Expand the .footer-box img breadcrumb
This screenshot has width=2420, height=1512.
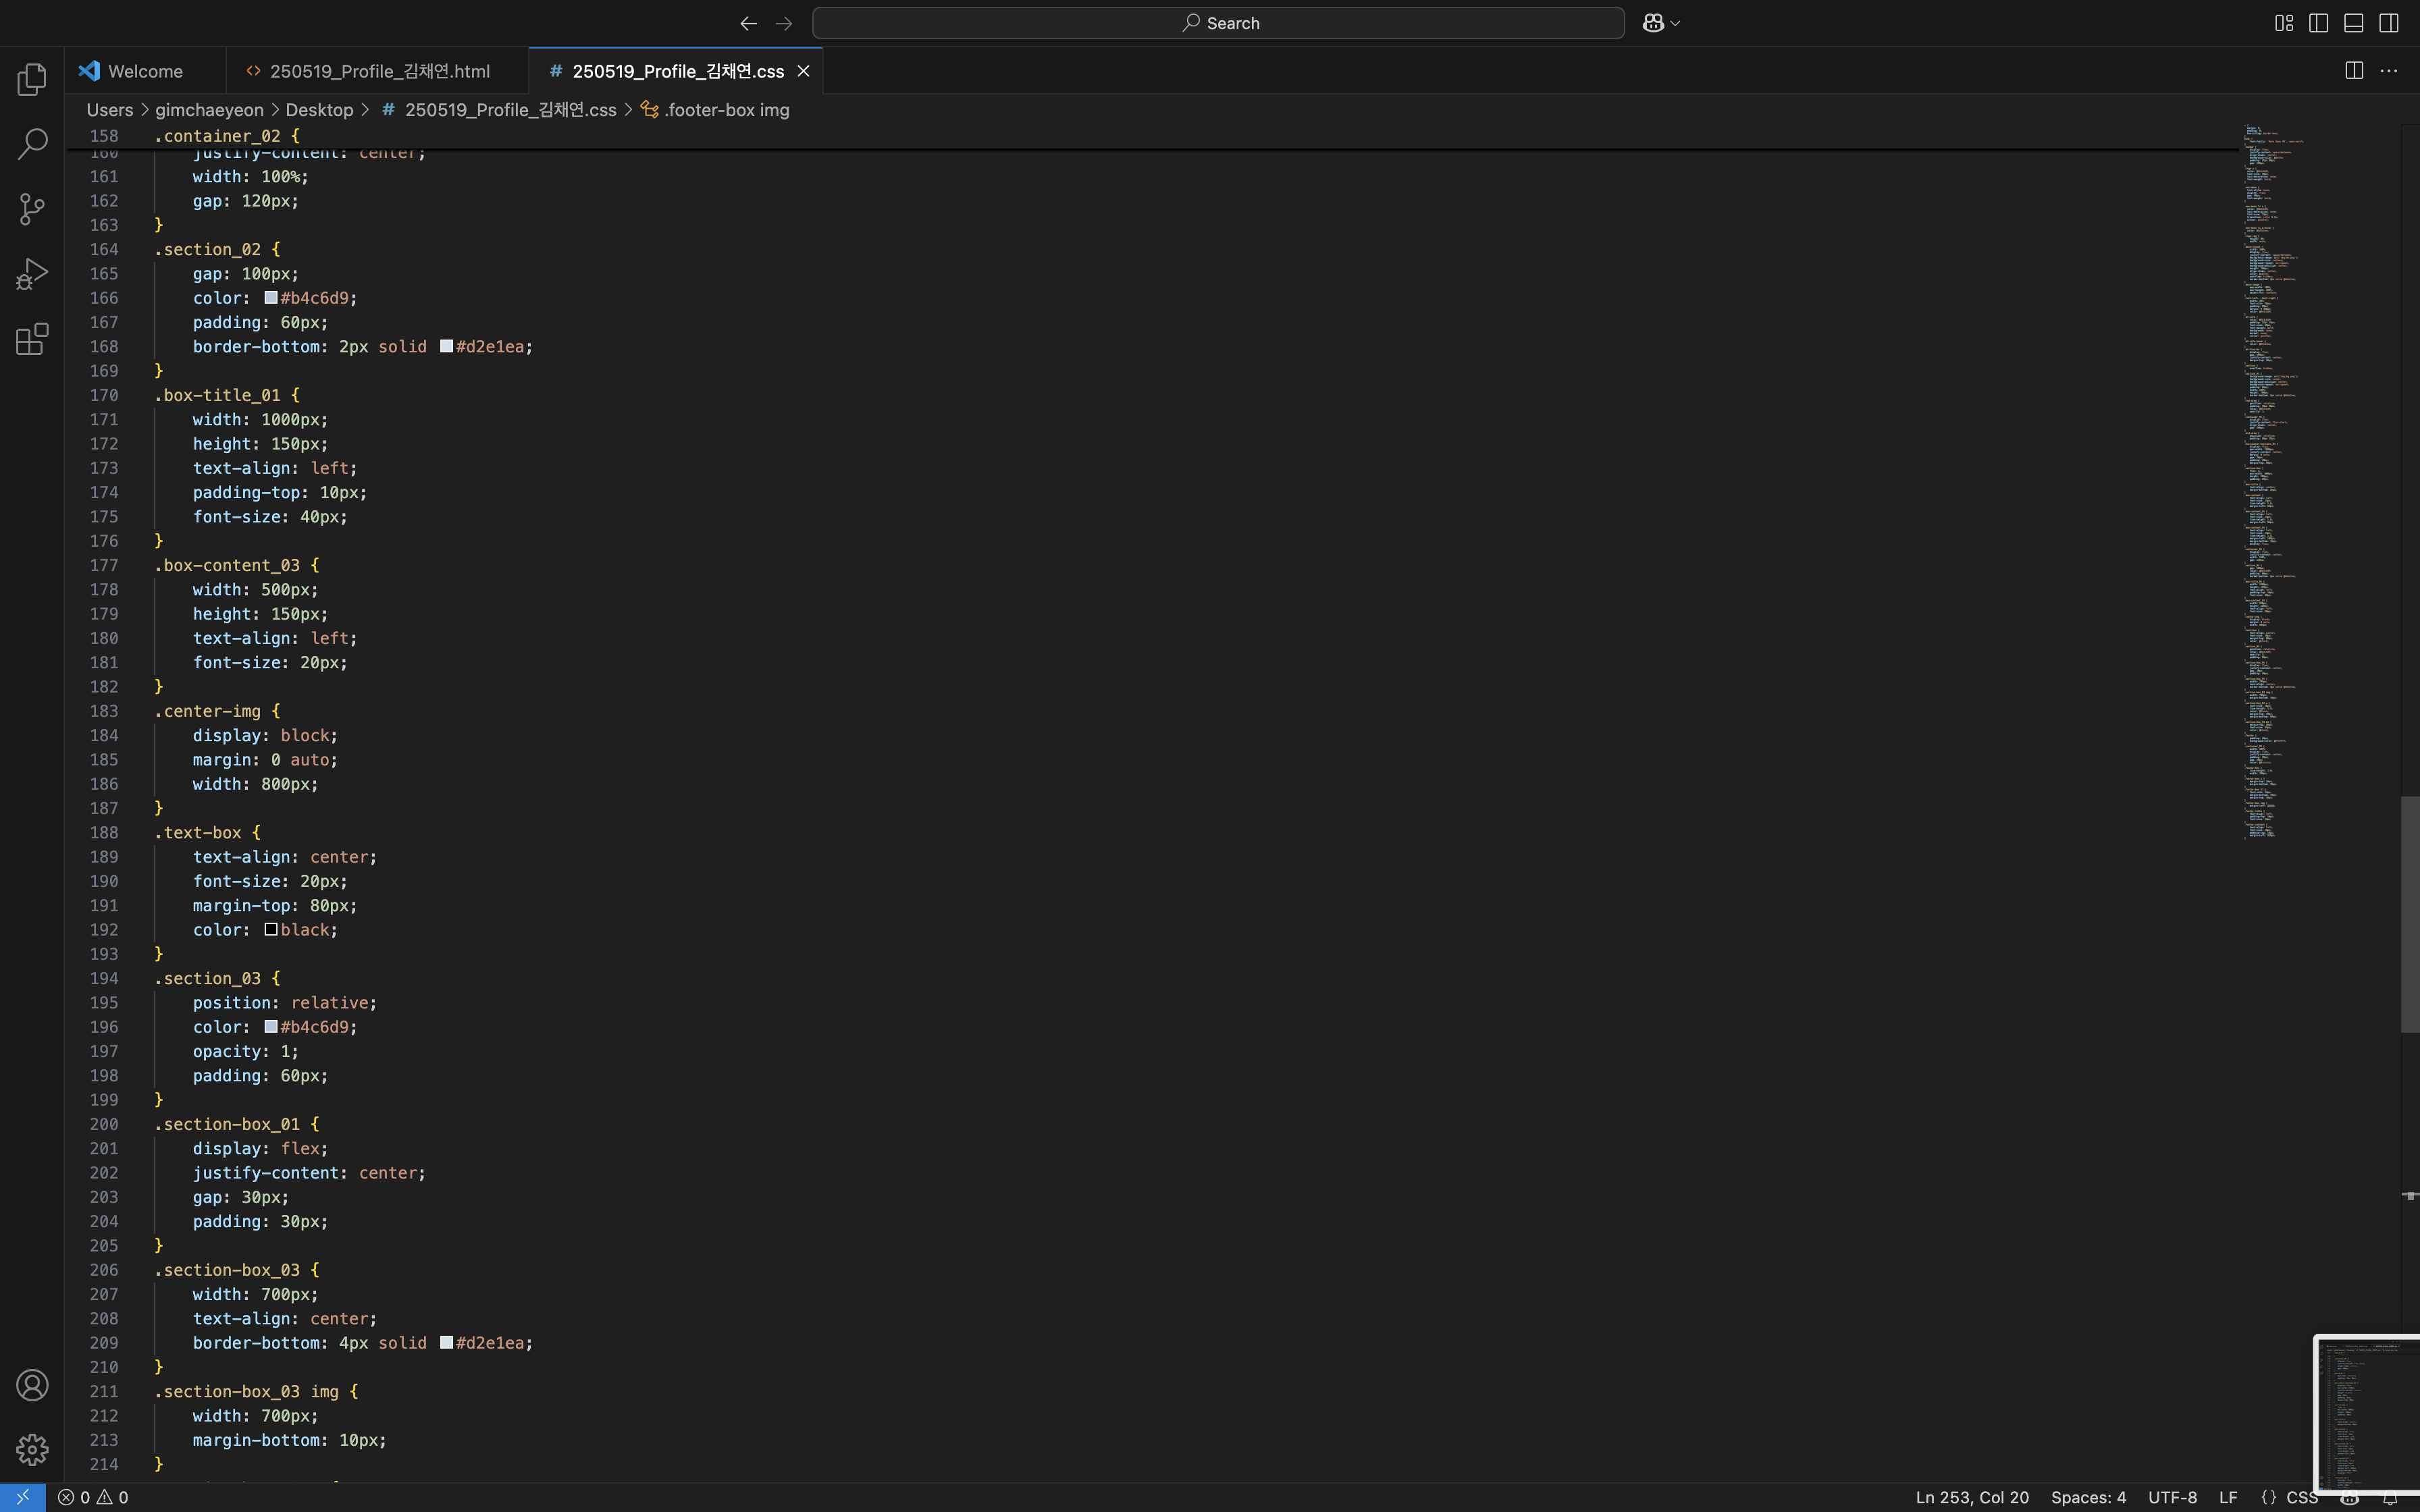(x=726, y=110)
